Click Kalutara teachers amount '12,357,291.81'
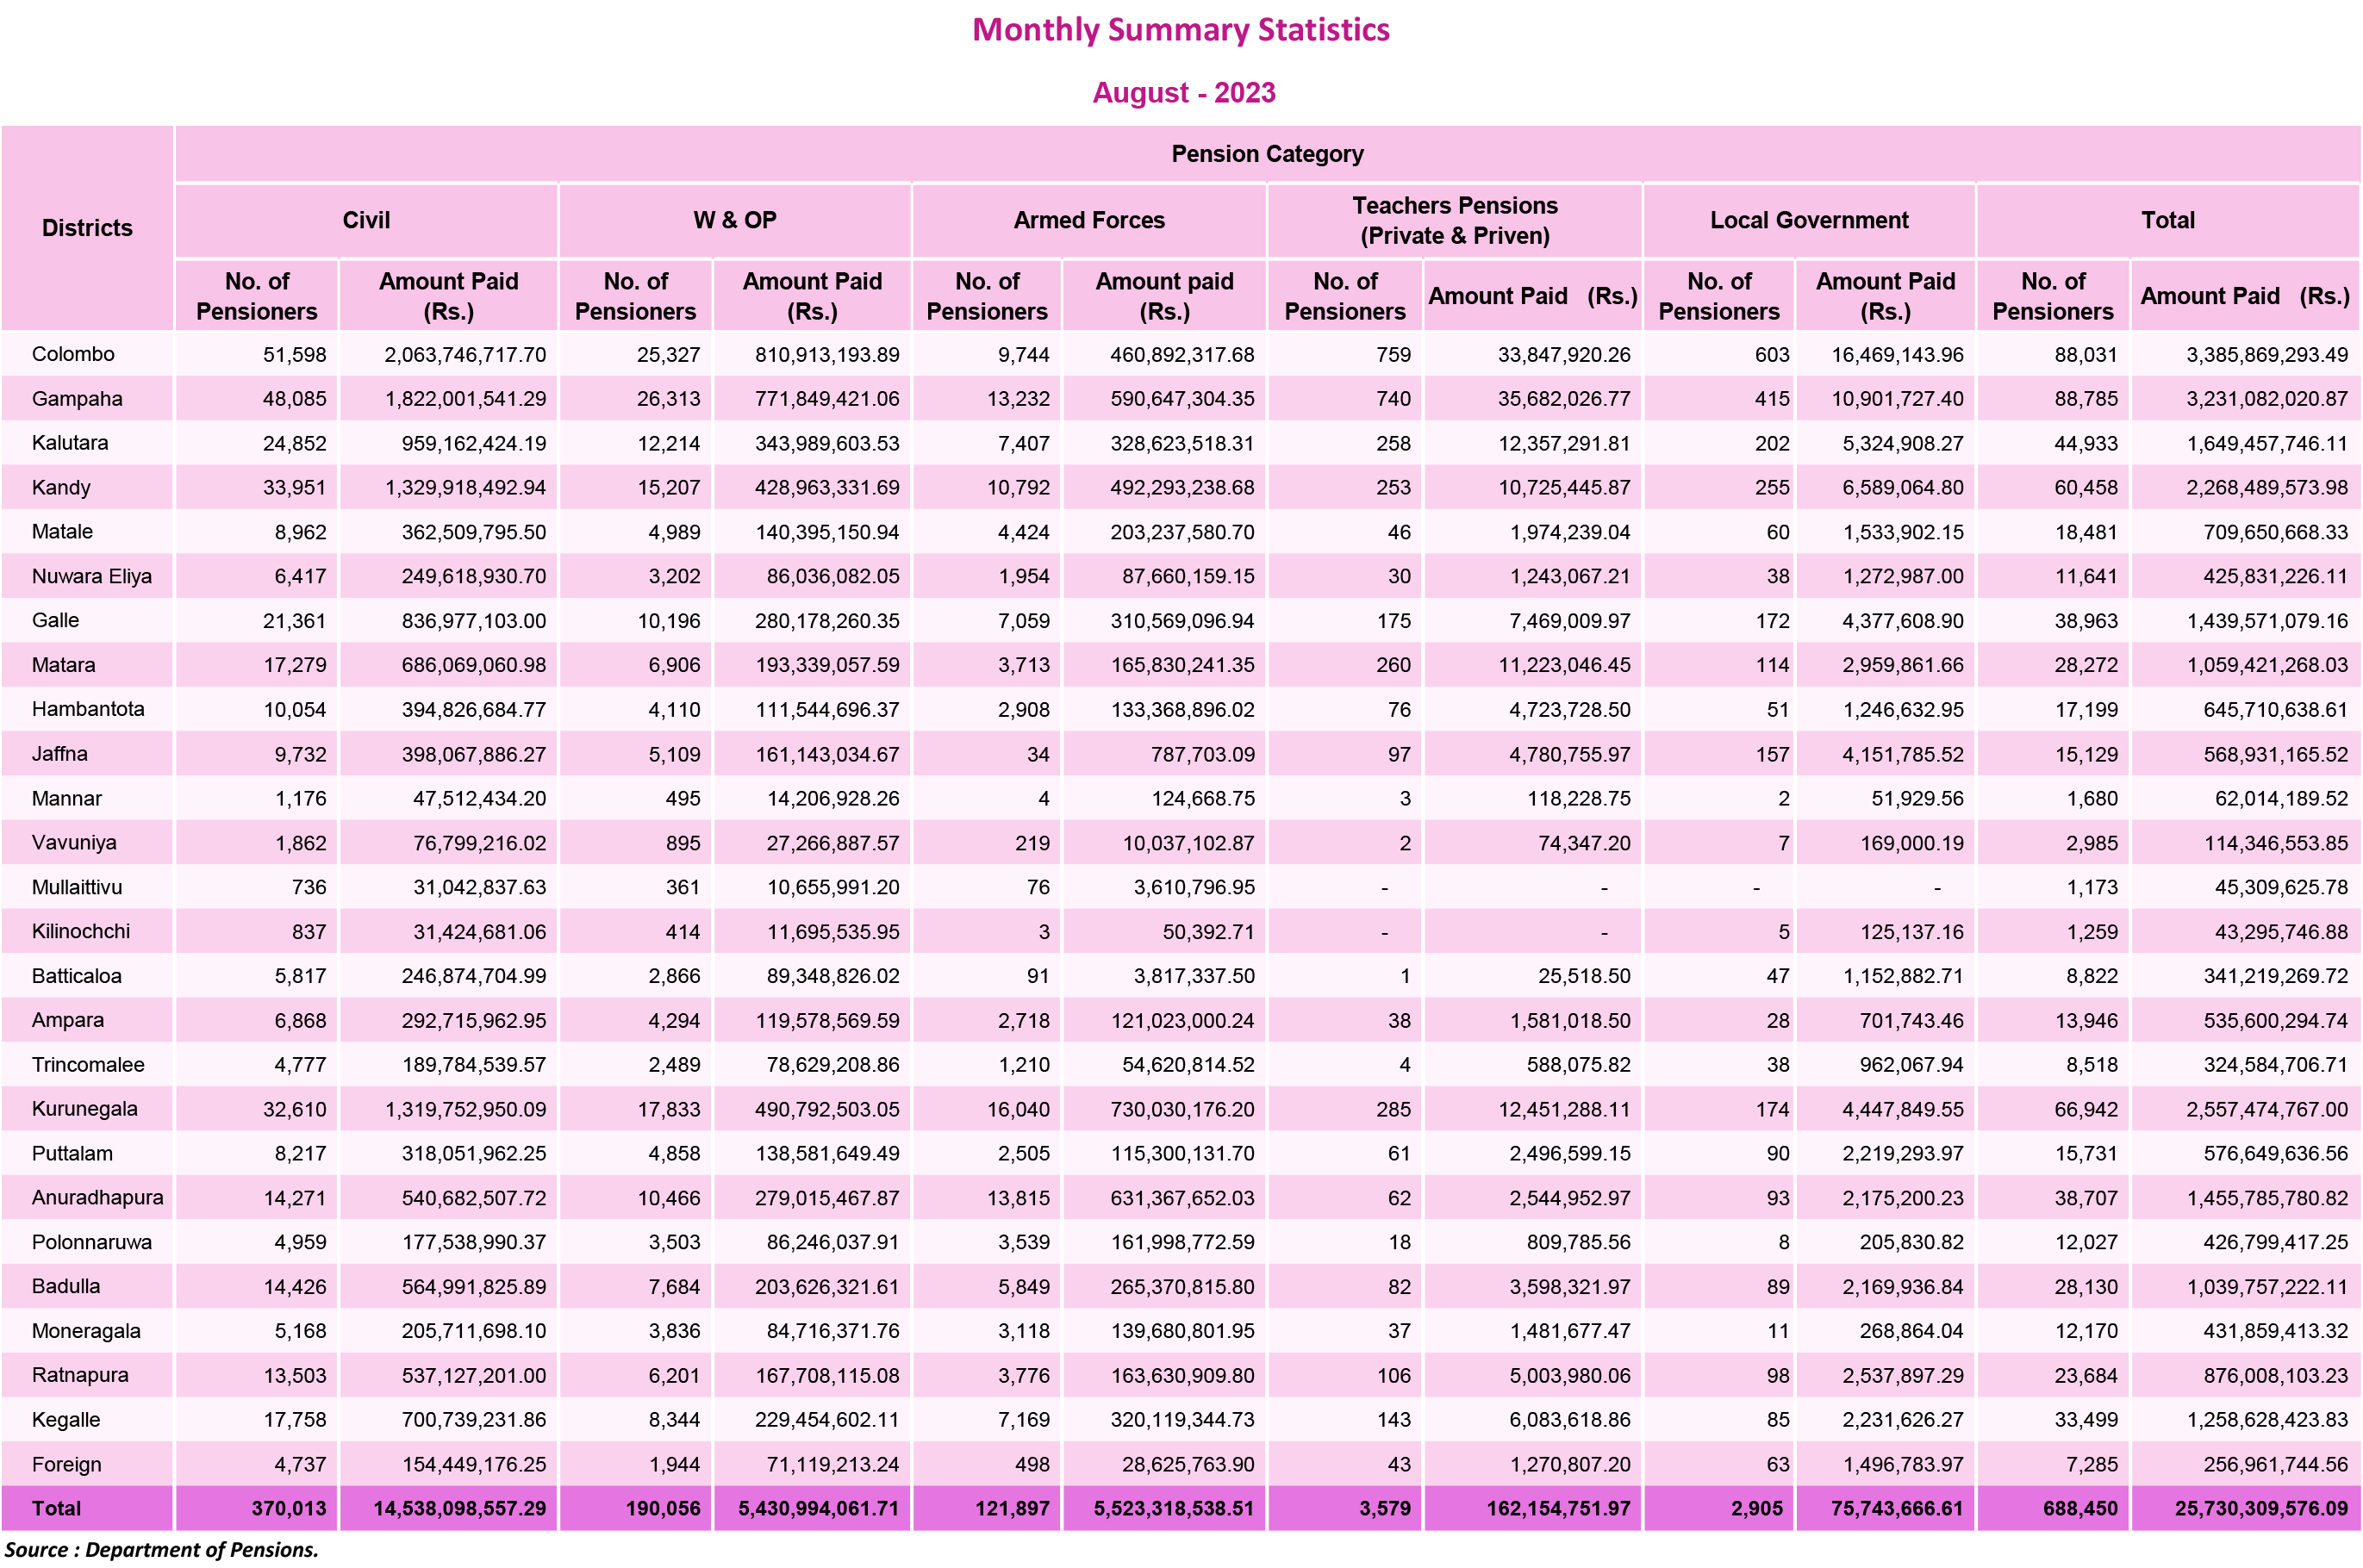The height and width of the screenshot is (1568, 2363). click(x=1564, y=443)
